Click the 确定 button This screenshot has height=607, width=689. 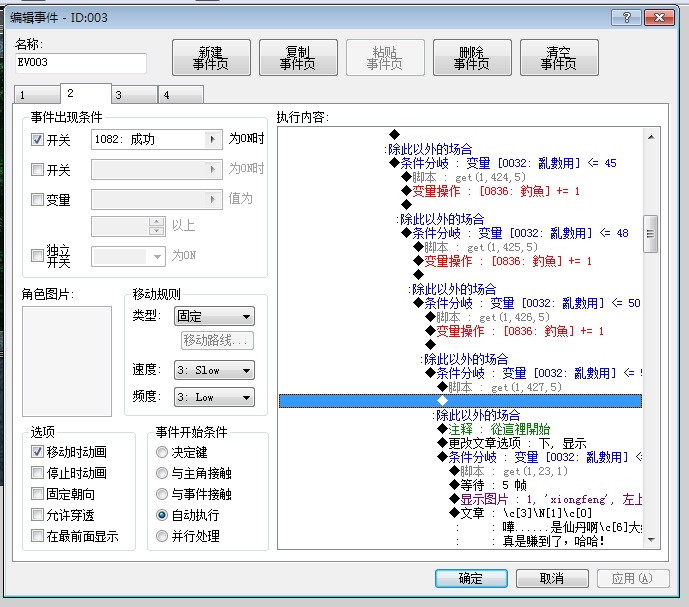point(471,578)
